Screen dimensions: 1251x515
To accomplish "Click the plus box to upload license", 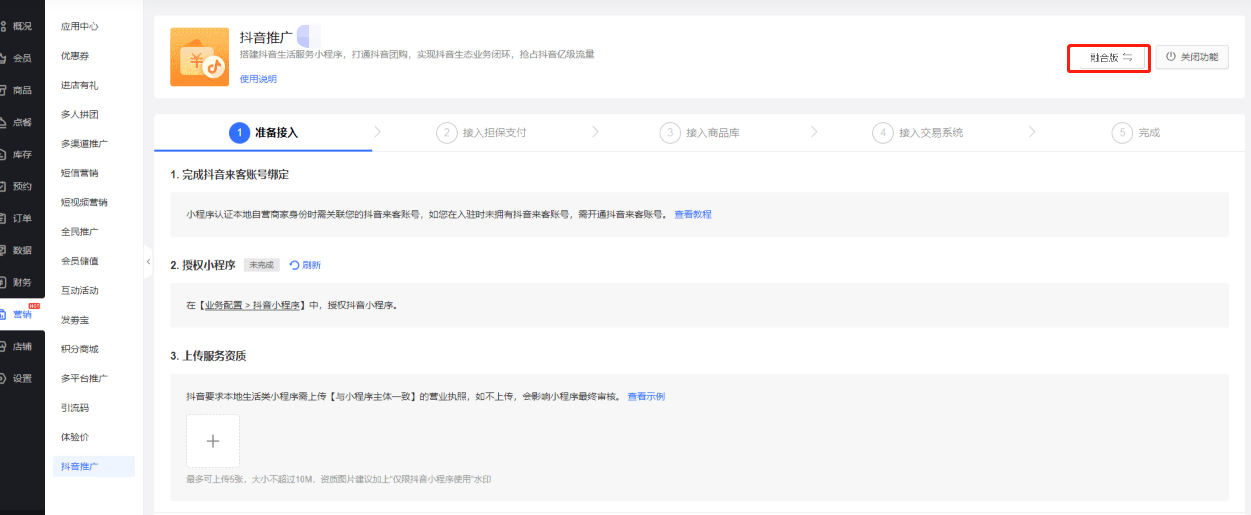I will [212, 441].
